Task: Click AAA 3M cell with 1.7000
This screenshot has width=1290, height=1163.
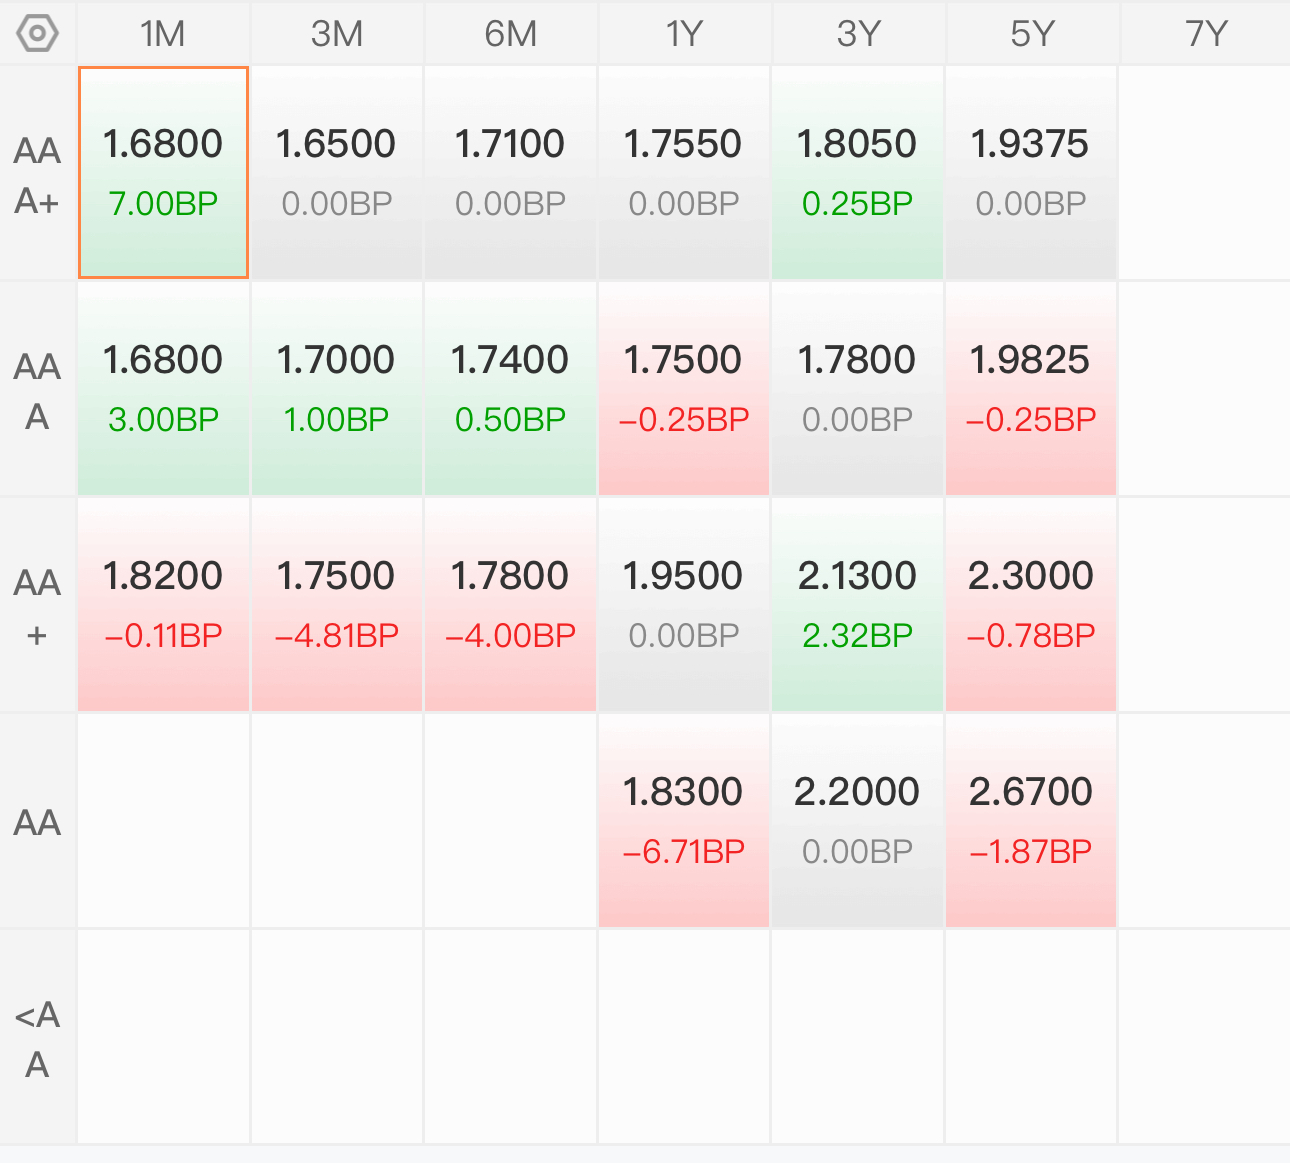Action: coord(336,389)
